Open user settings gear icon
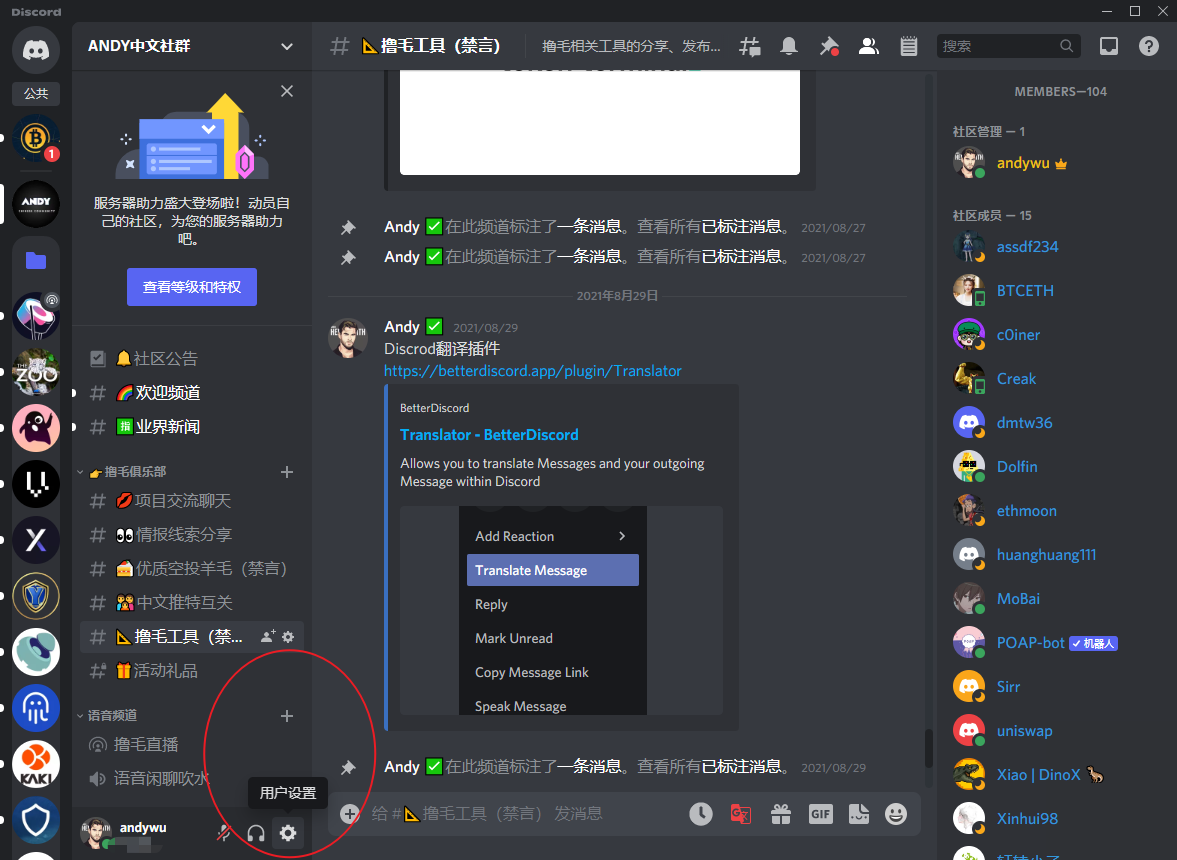The height and width of the screenshot is (860, 1177). click(x=287, y=833)
